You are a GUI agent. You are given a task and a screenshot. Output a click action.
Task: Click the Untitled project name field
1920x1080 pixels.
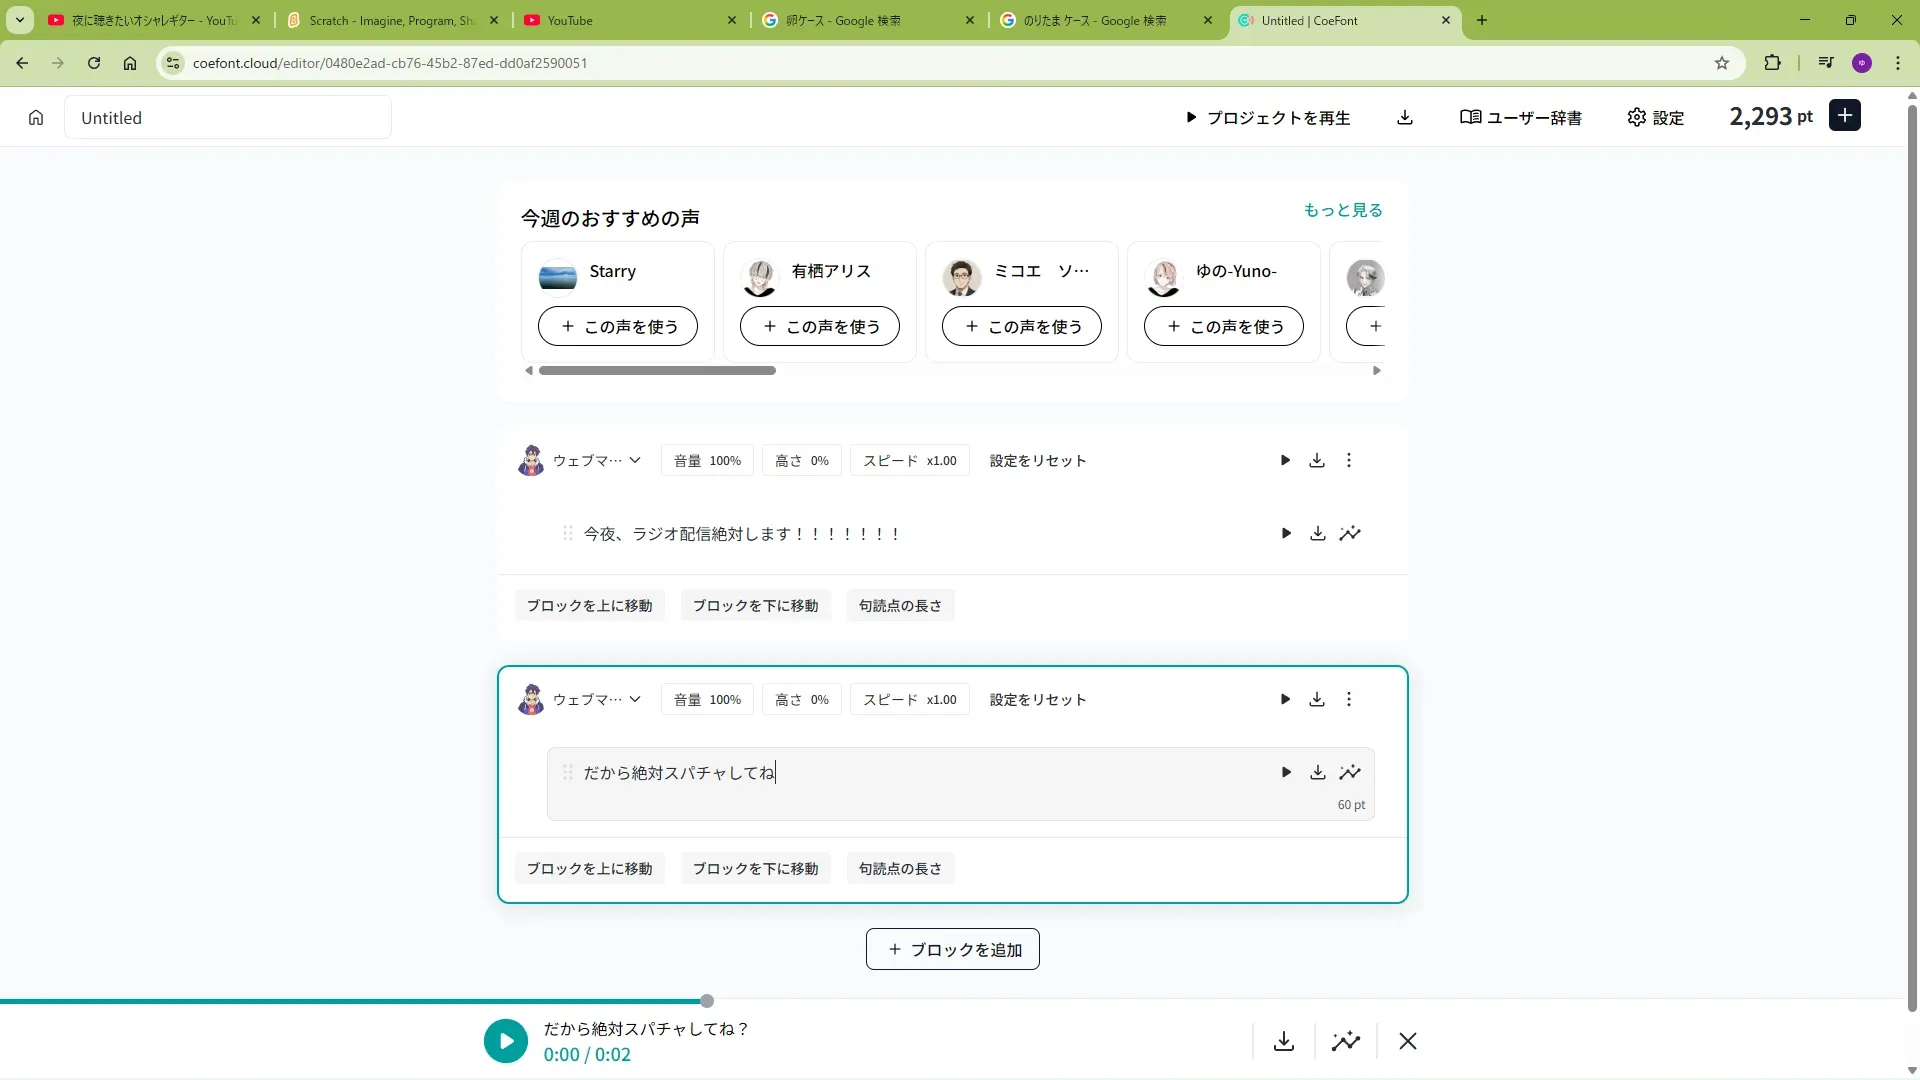(228, 118)
